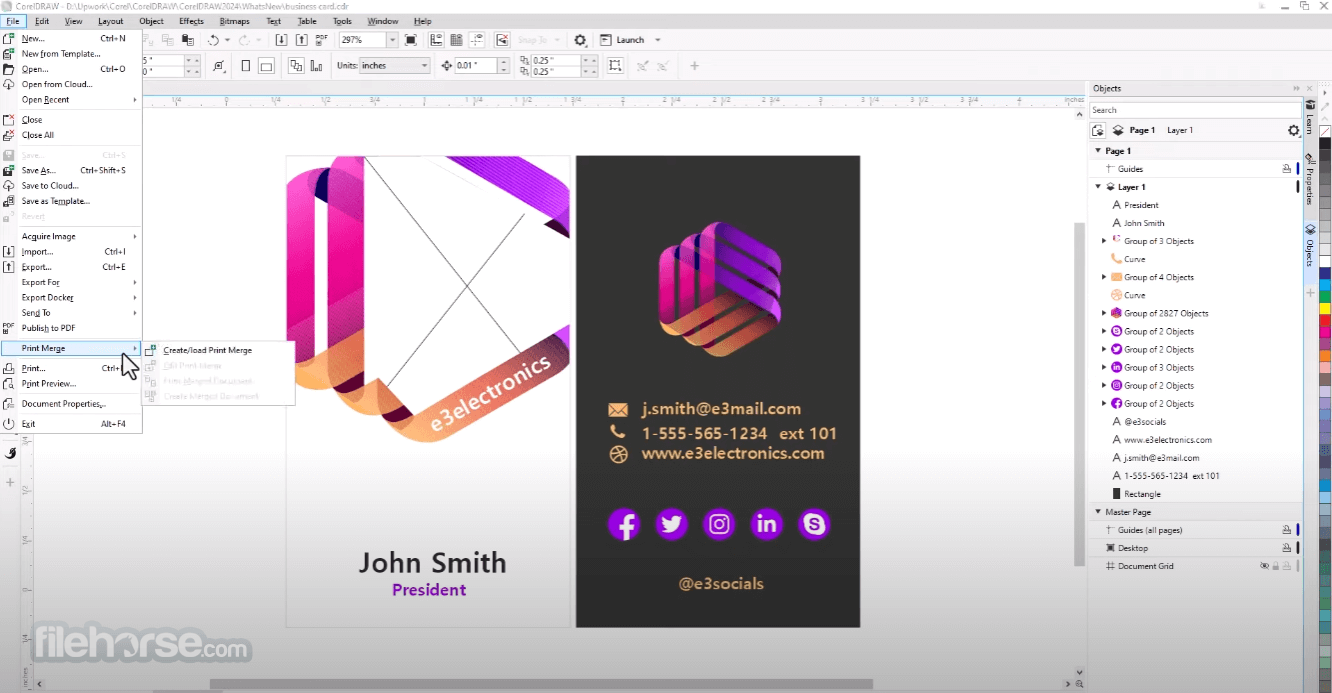The height and width of the screenshot is (693, 1332).
Task: Toggle lock on the Desktop layer
Action: tap(1287, 548)
